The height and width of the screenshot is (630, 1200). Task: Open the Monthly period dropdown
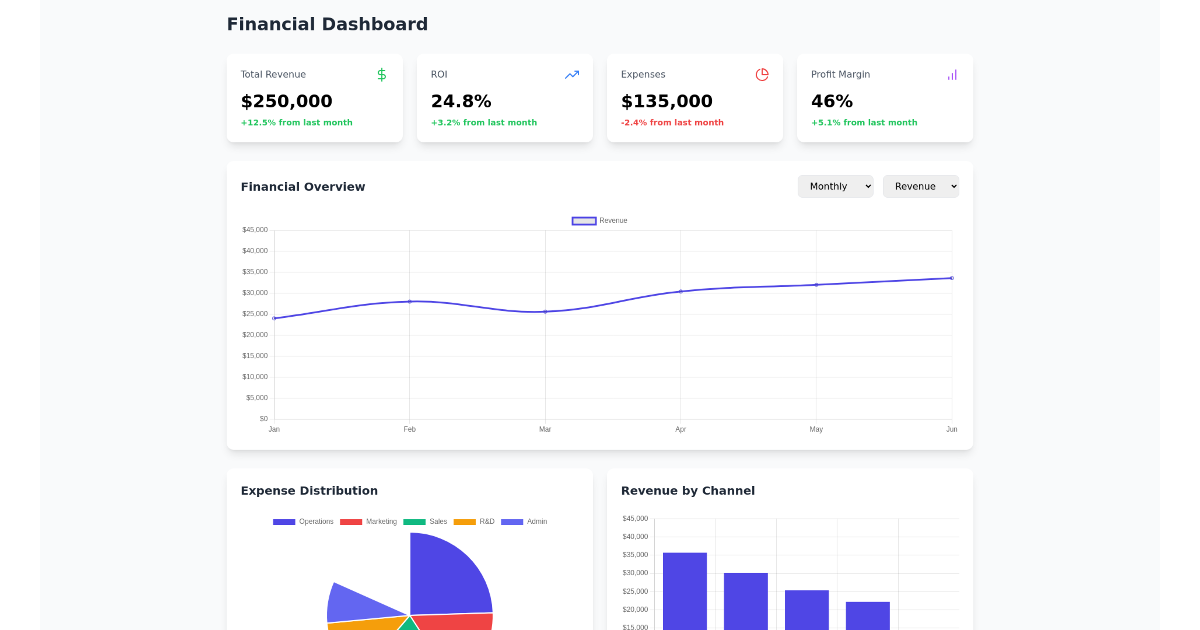click(x=835, y=187)
